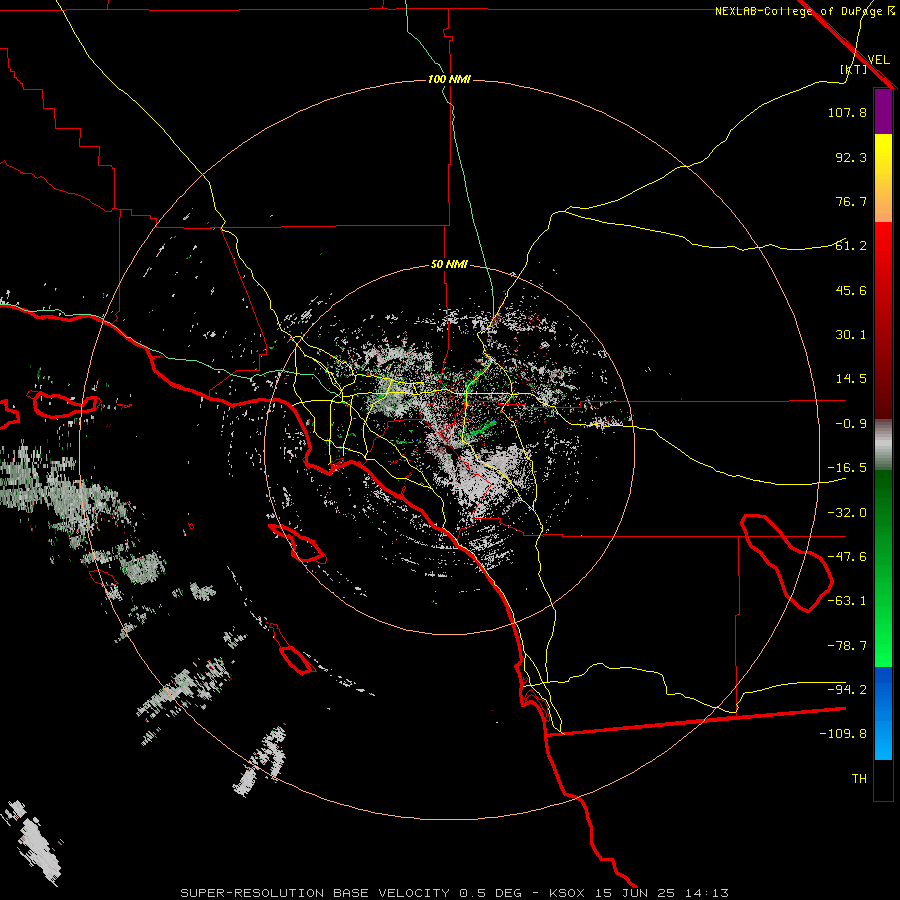Click the -47.6 value on the velocity scale
Viewport: 900px width, 900px height.
[847, 557]
